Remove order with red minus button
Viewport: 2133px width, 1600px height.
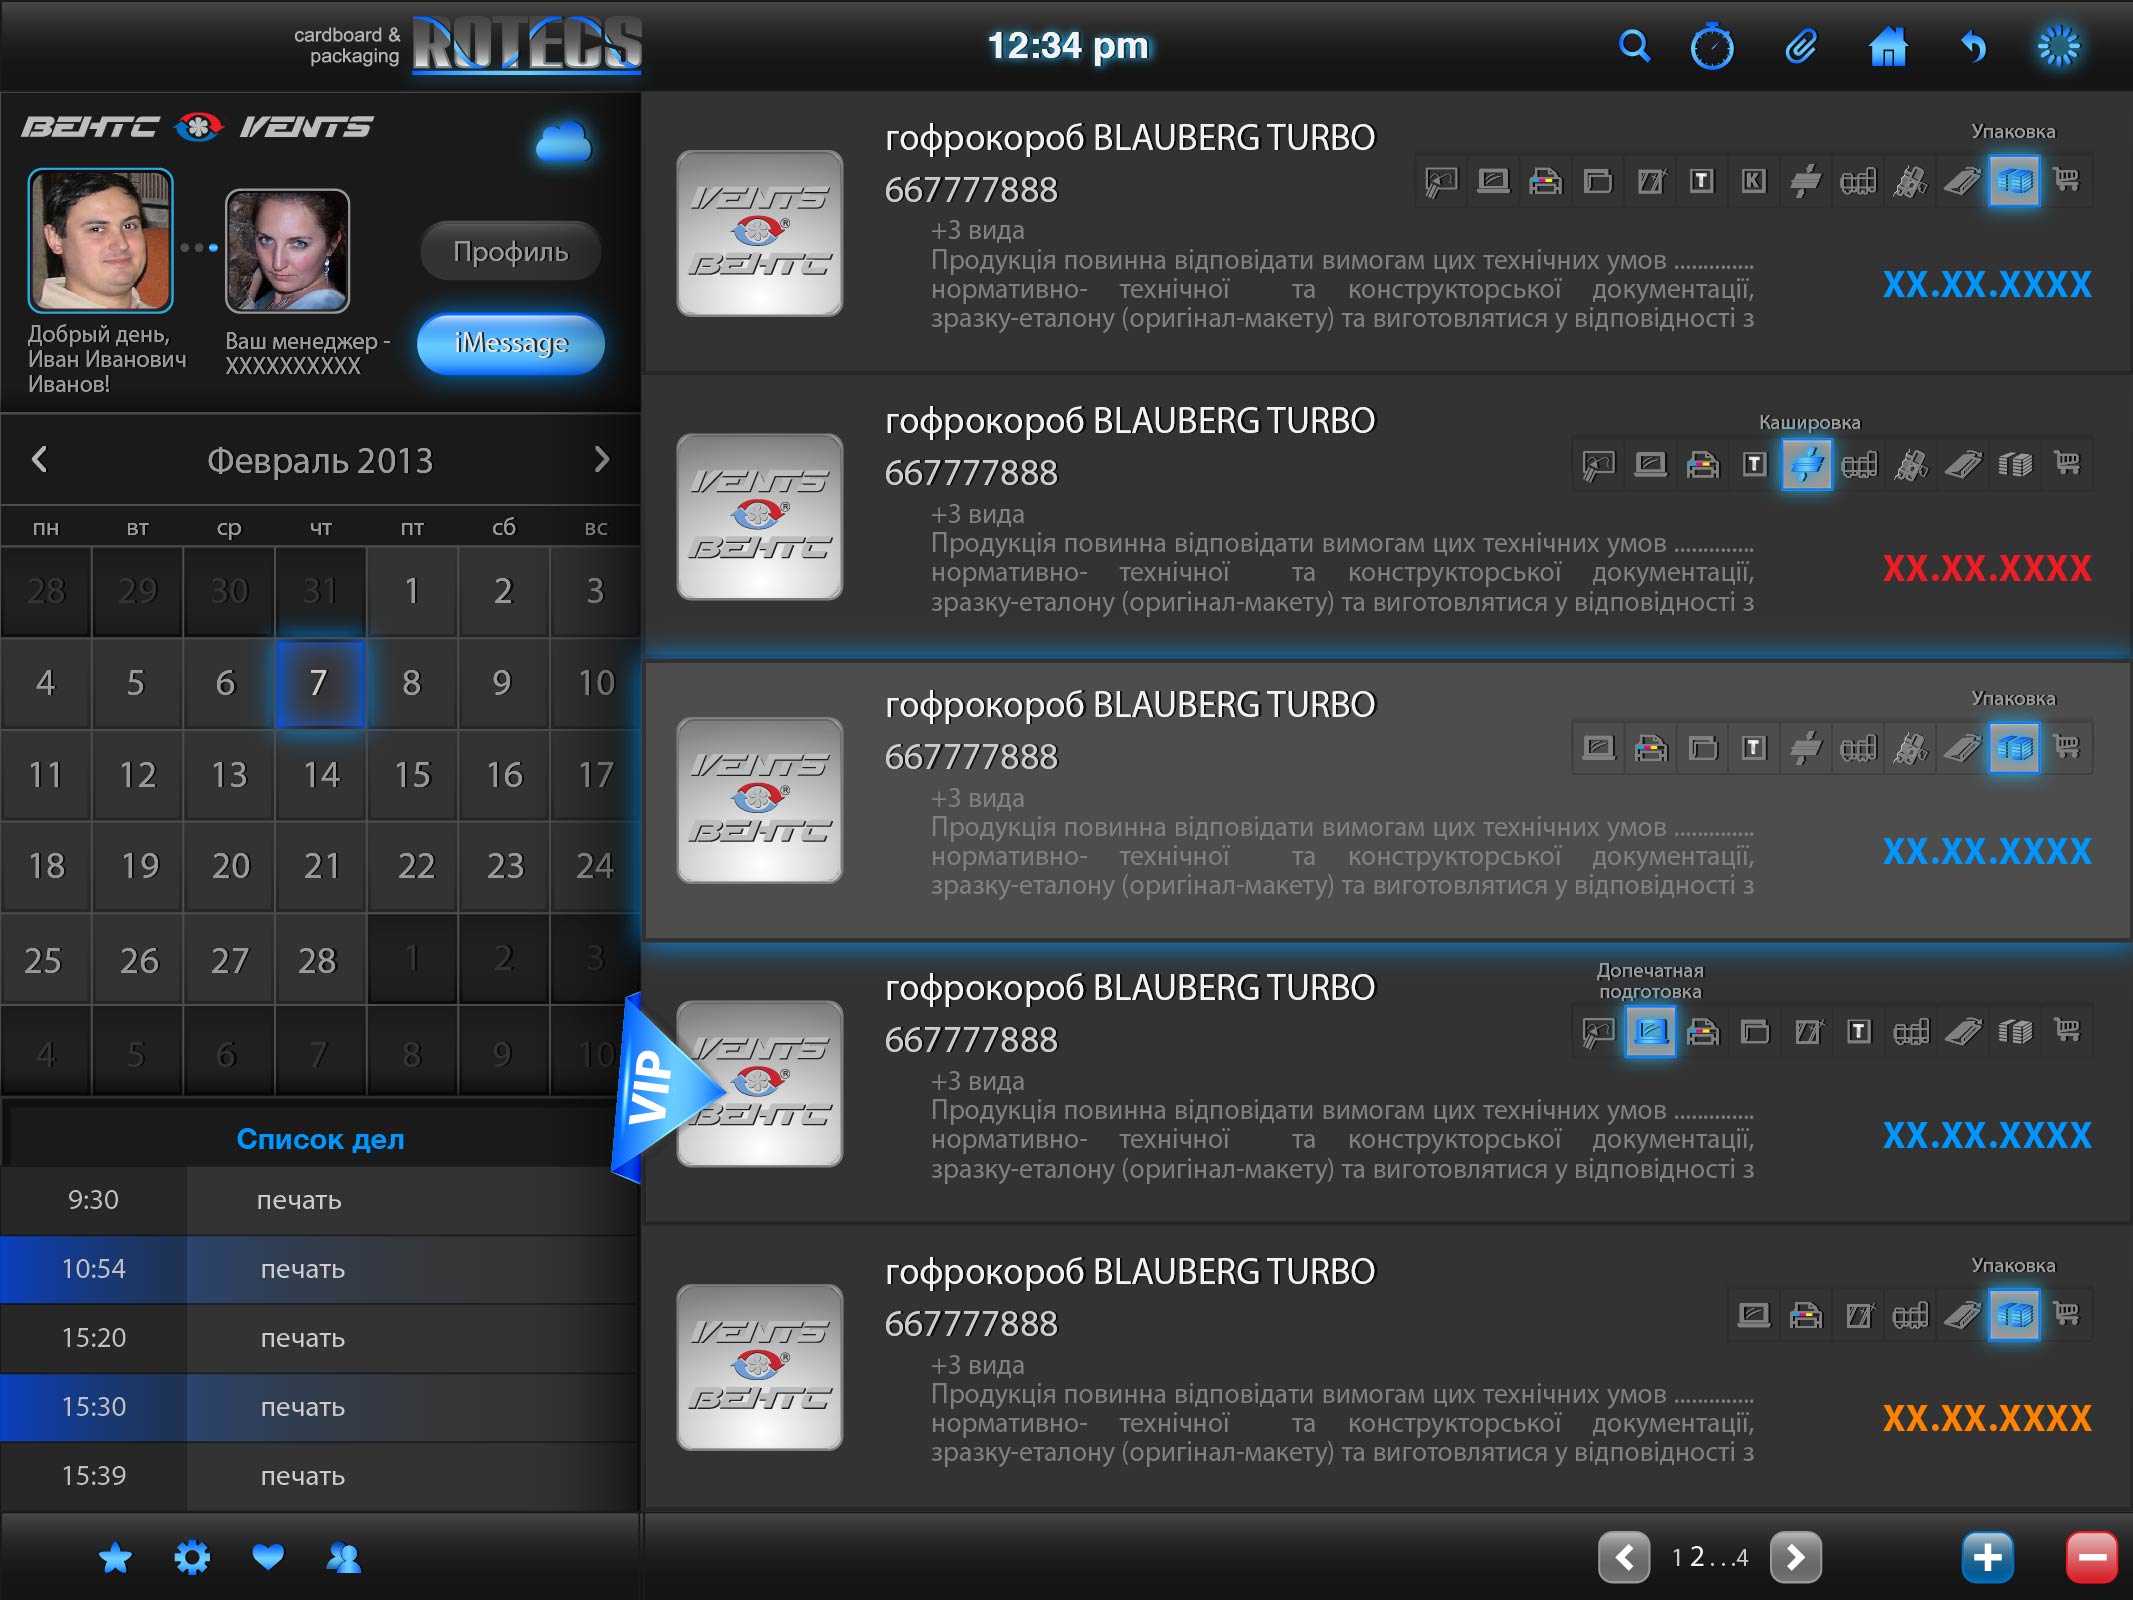pyautogui.click(x=2092, y=1557)
